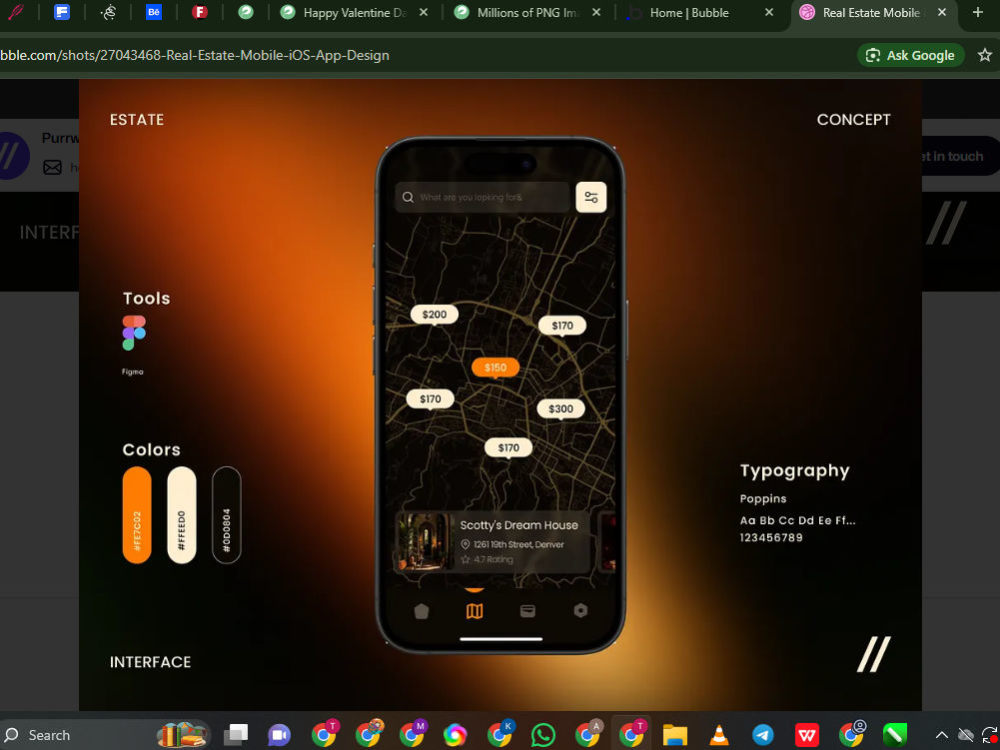Open Chrome profile A from taskbar
This screenshot has width=1000, height=750.
click(x=588, y=734)
